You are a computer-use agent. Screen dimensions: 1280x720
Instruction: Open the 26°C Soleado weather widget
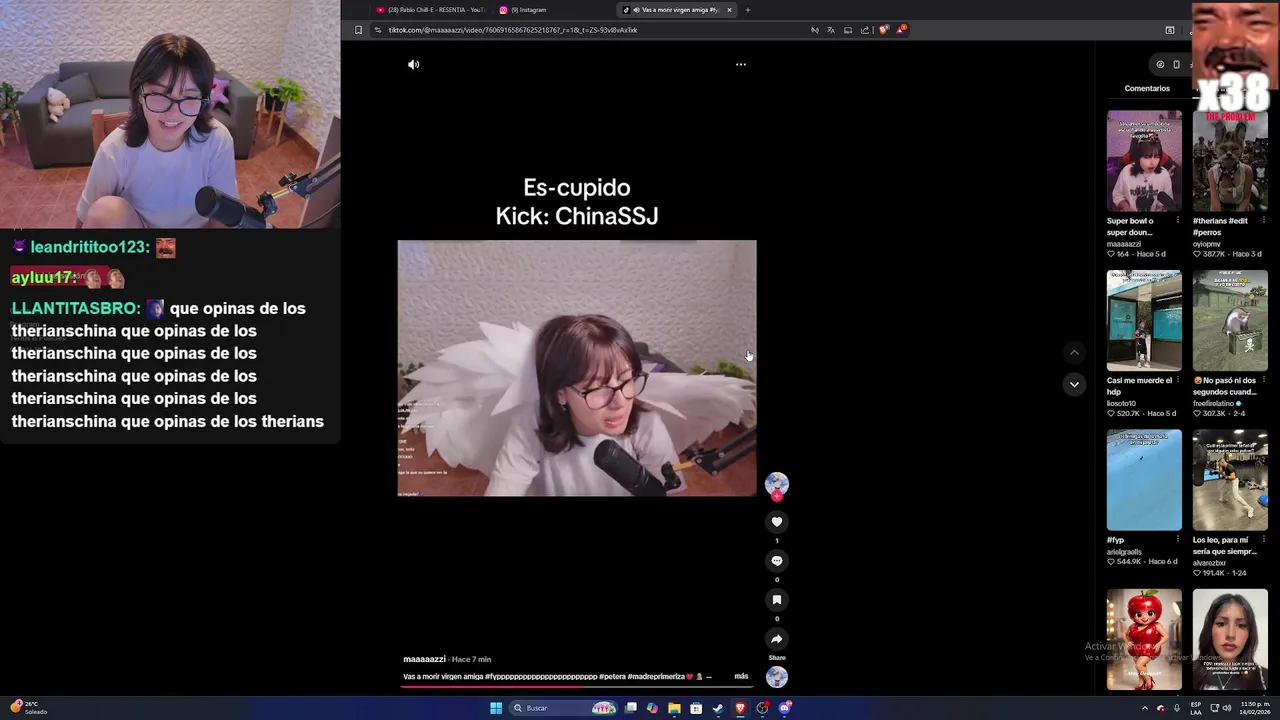point(28,708)
